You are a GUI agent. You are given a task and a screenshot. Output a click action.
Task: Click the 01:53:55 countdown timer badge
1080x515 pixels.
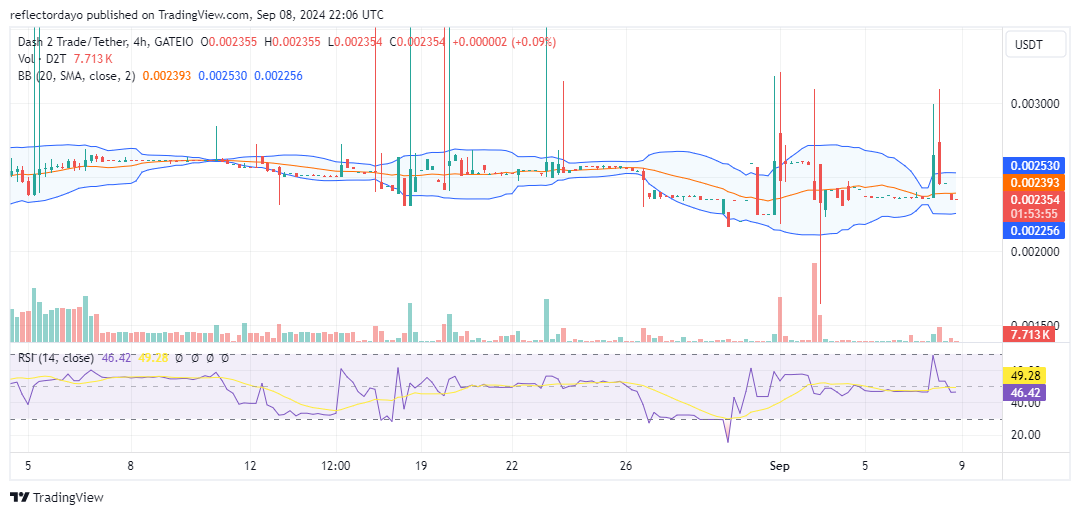click(1035, 213)
